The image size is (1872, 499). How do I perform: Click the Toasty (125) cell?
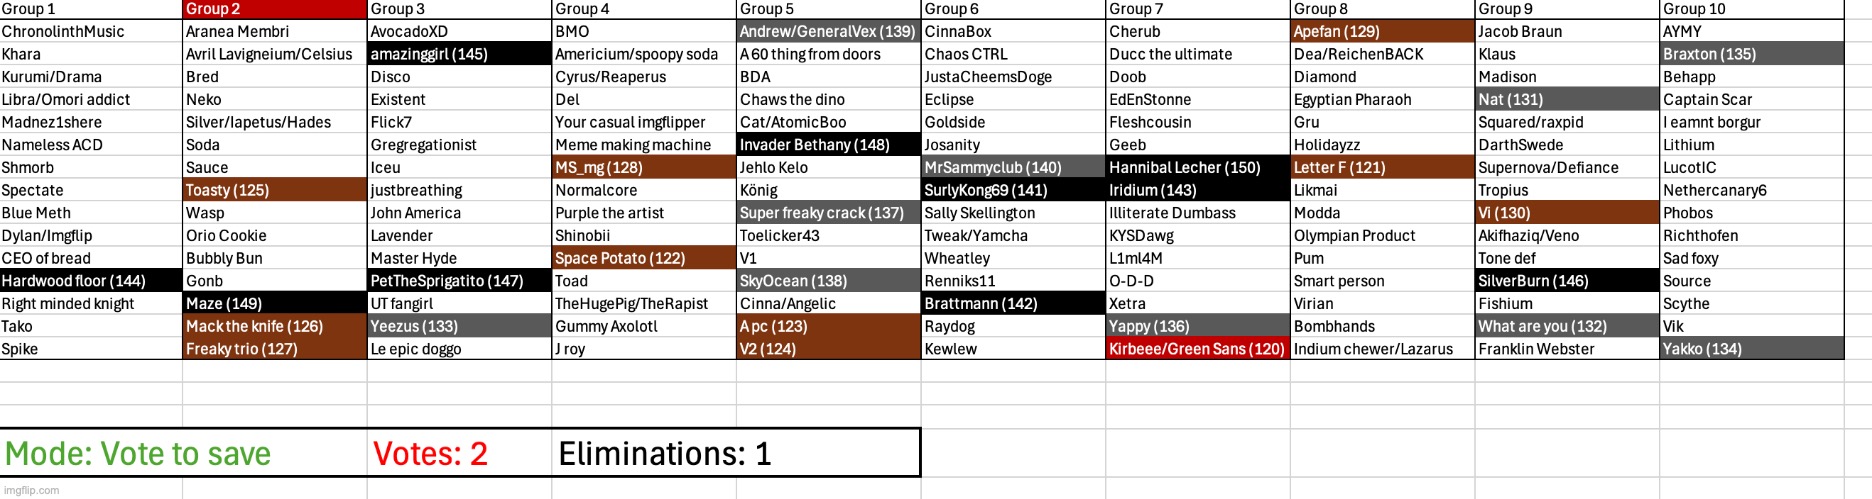[274, 190]
